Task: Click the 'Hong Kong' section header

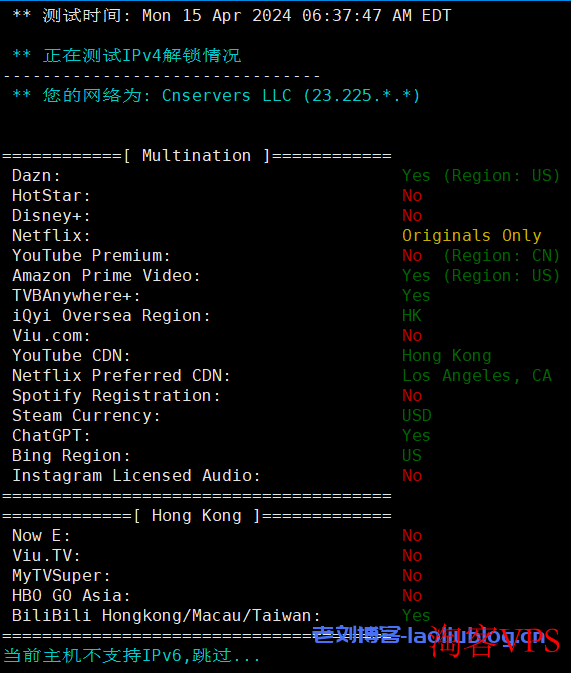Action: tap(197, 515)
